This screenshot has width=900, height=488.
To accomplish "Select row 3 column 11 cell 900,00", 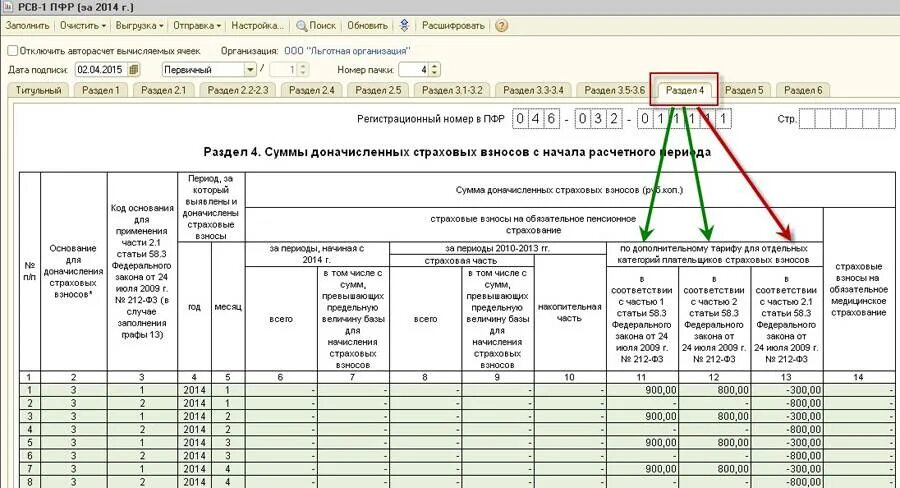I will pos(642,416).
